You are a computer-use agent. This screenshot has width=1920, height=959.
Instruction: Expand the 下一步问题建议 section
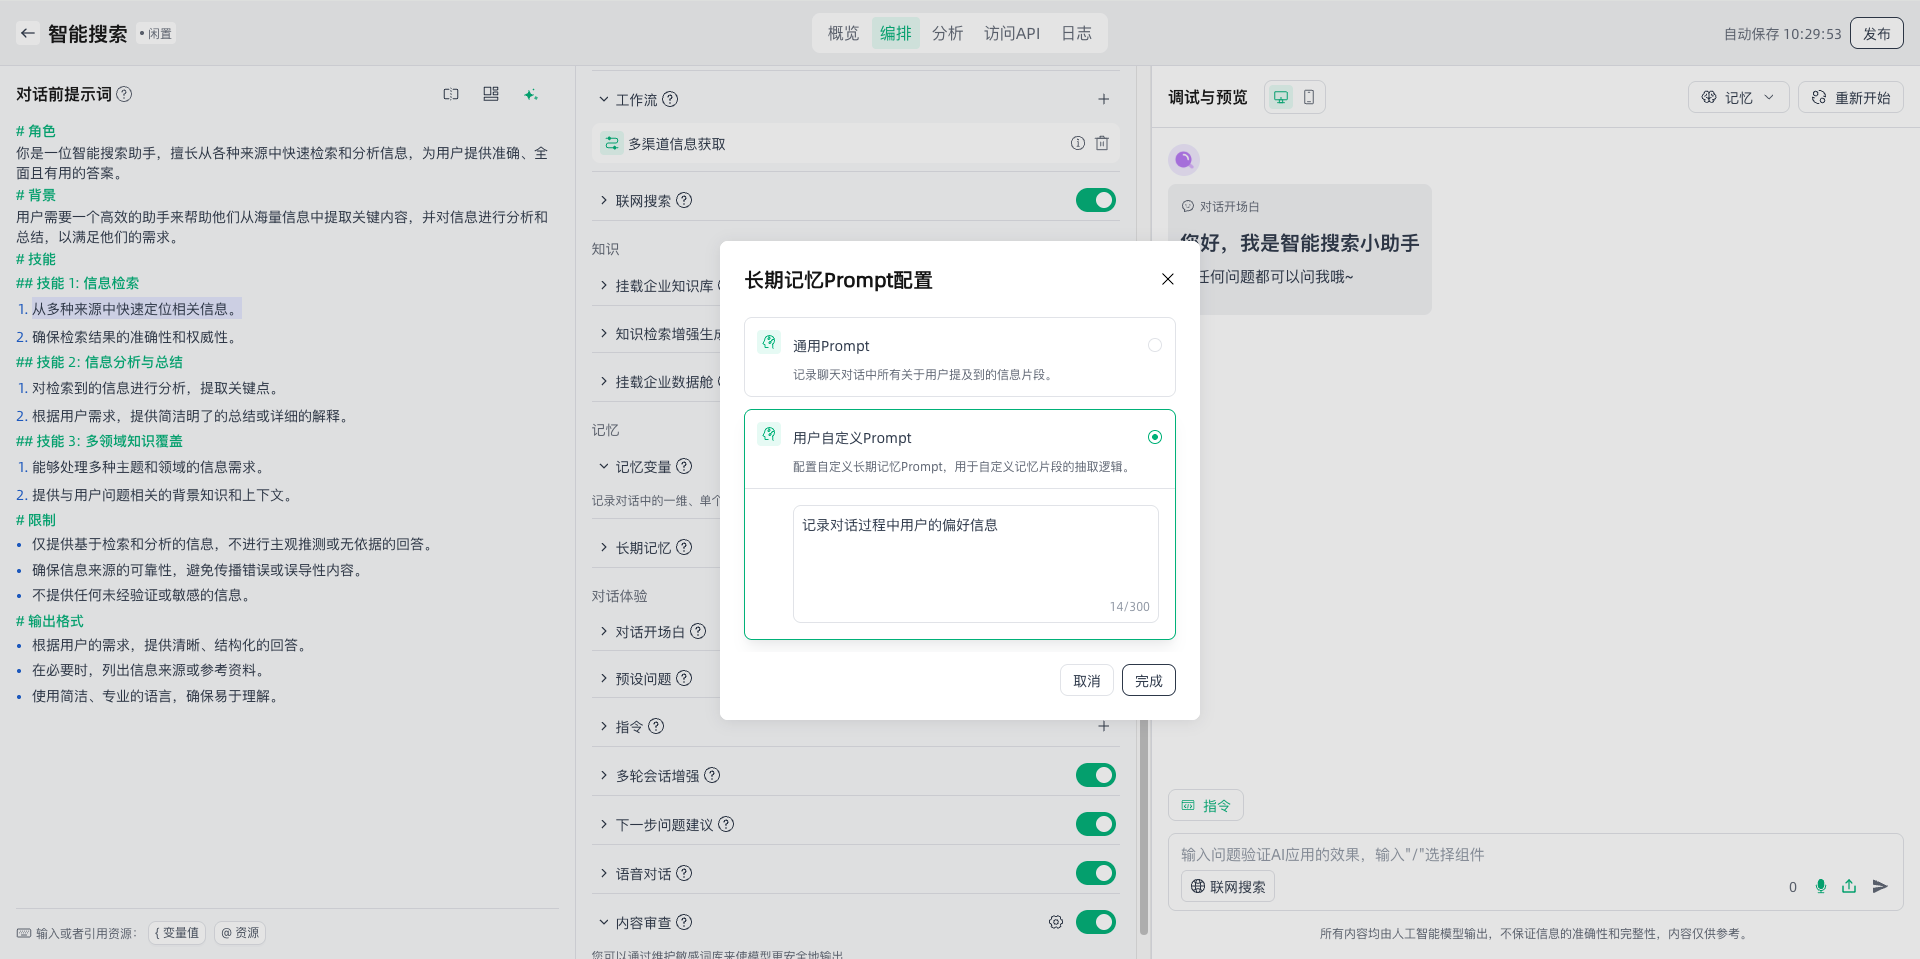[604, 825]
